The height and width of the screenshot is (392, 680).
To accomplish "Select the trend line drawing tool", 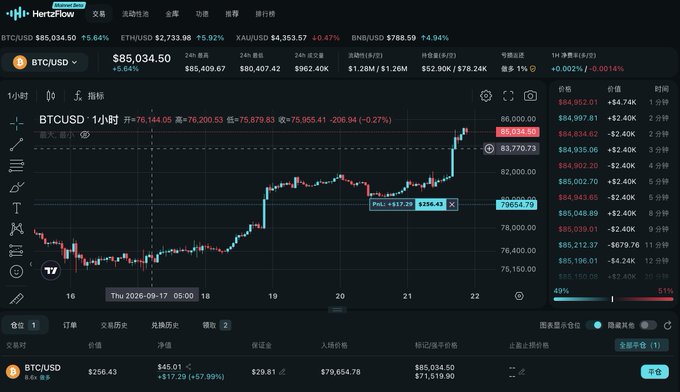I will [16, 145].
